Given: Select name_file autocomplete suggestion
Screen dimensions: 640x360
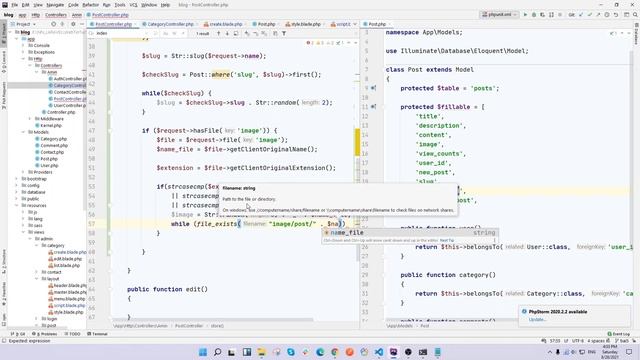Looking at the screenshot, I should pos(409,233).
